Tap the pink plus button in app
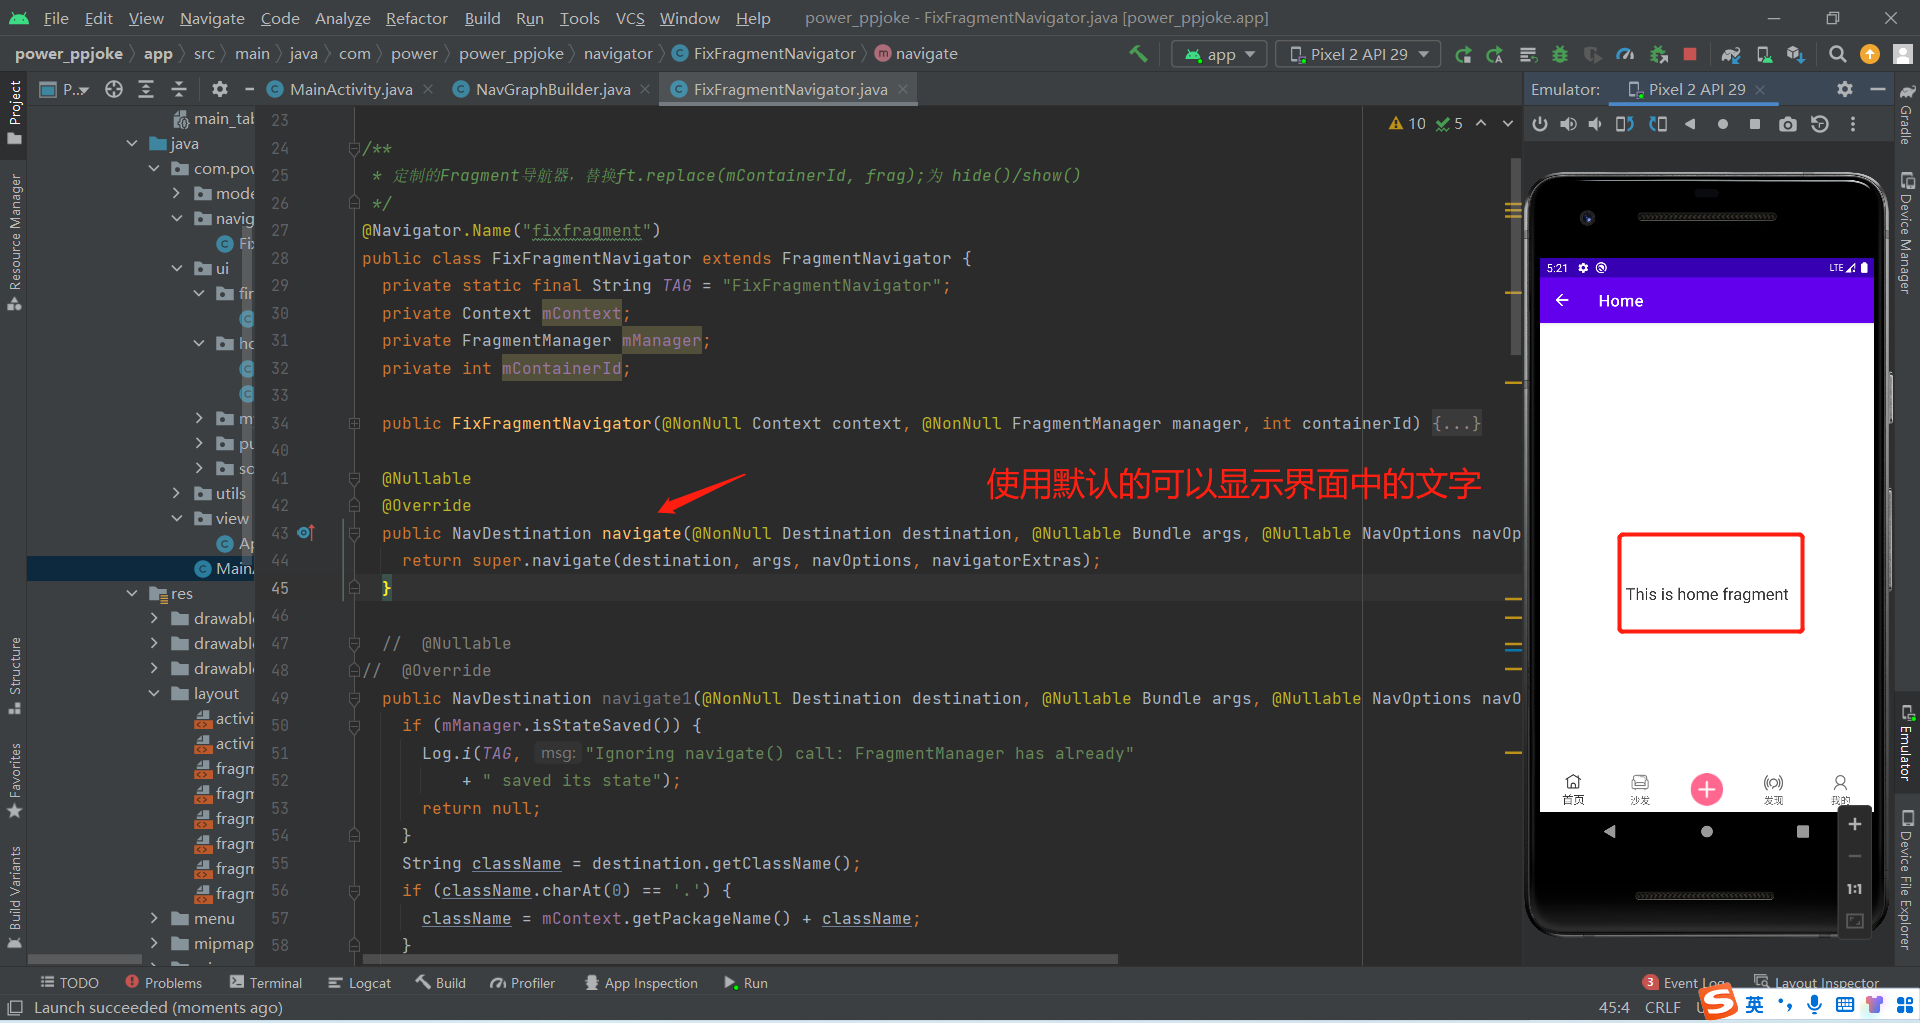The height and width of the screenshot is (1023, 1920). [1706, 789]
